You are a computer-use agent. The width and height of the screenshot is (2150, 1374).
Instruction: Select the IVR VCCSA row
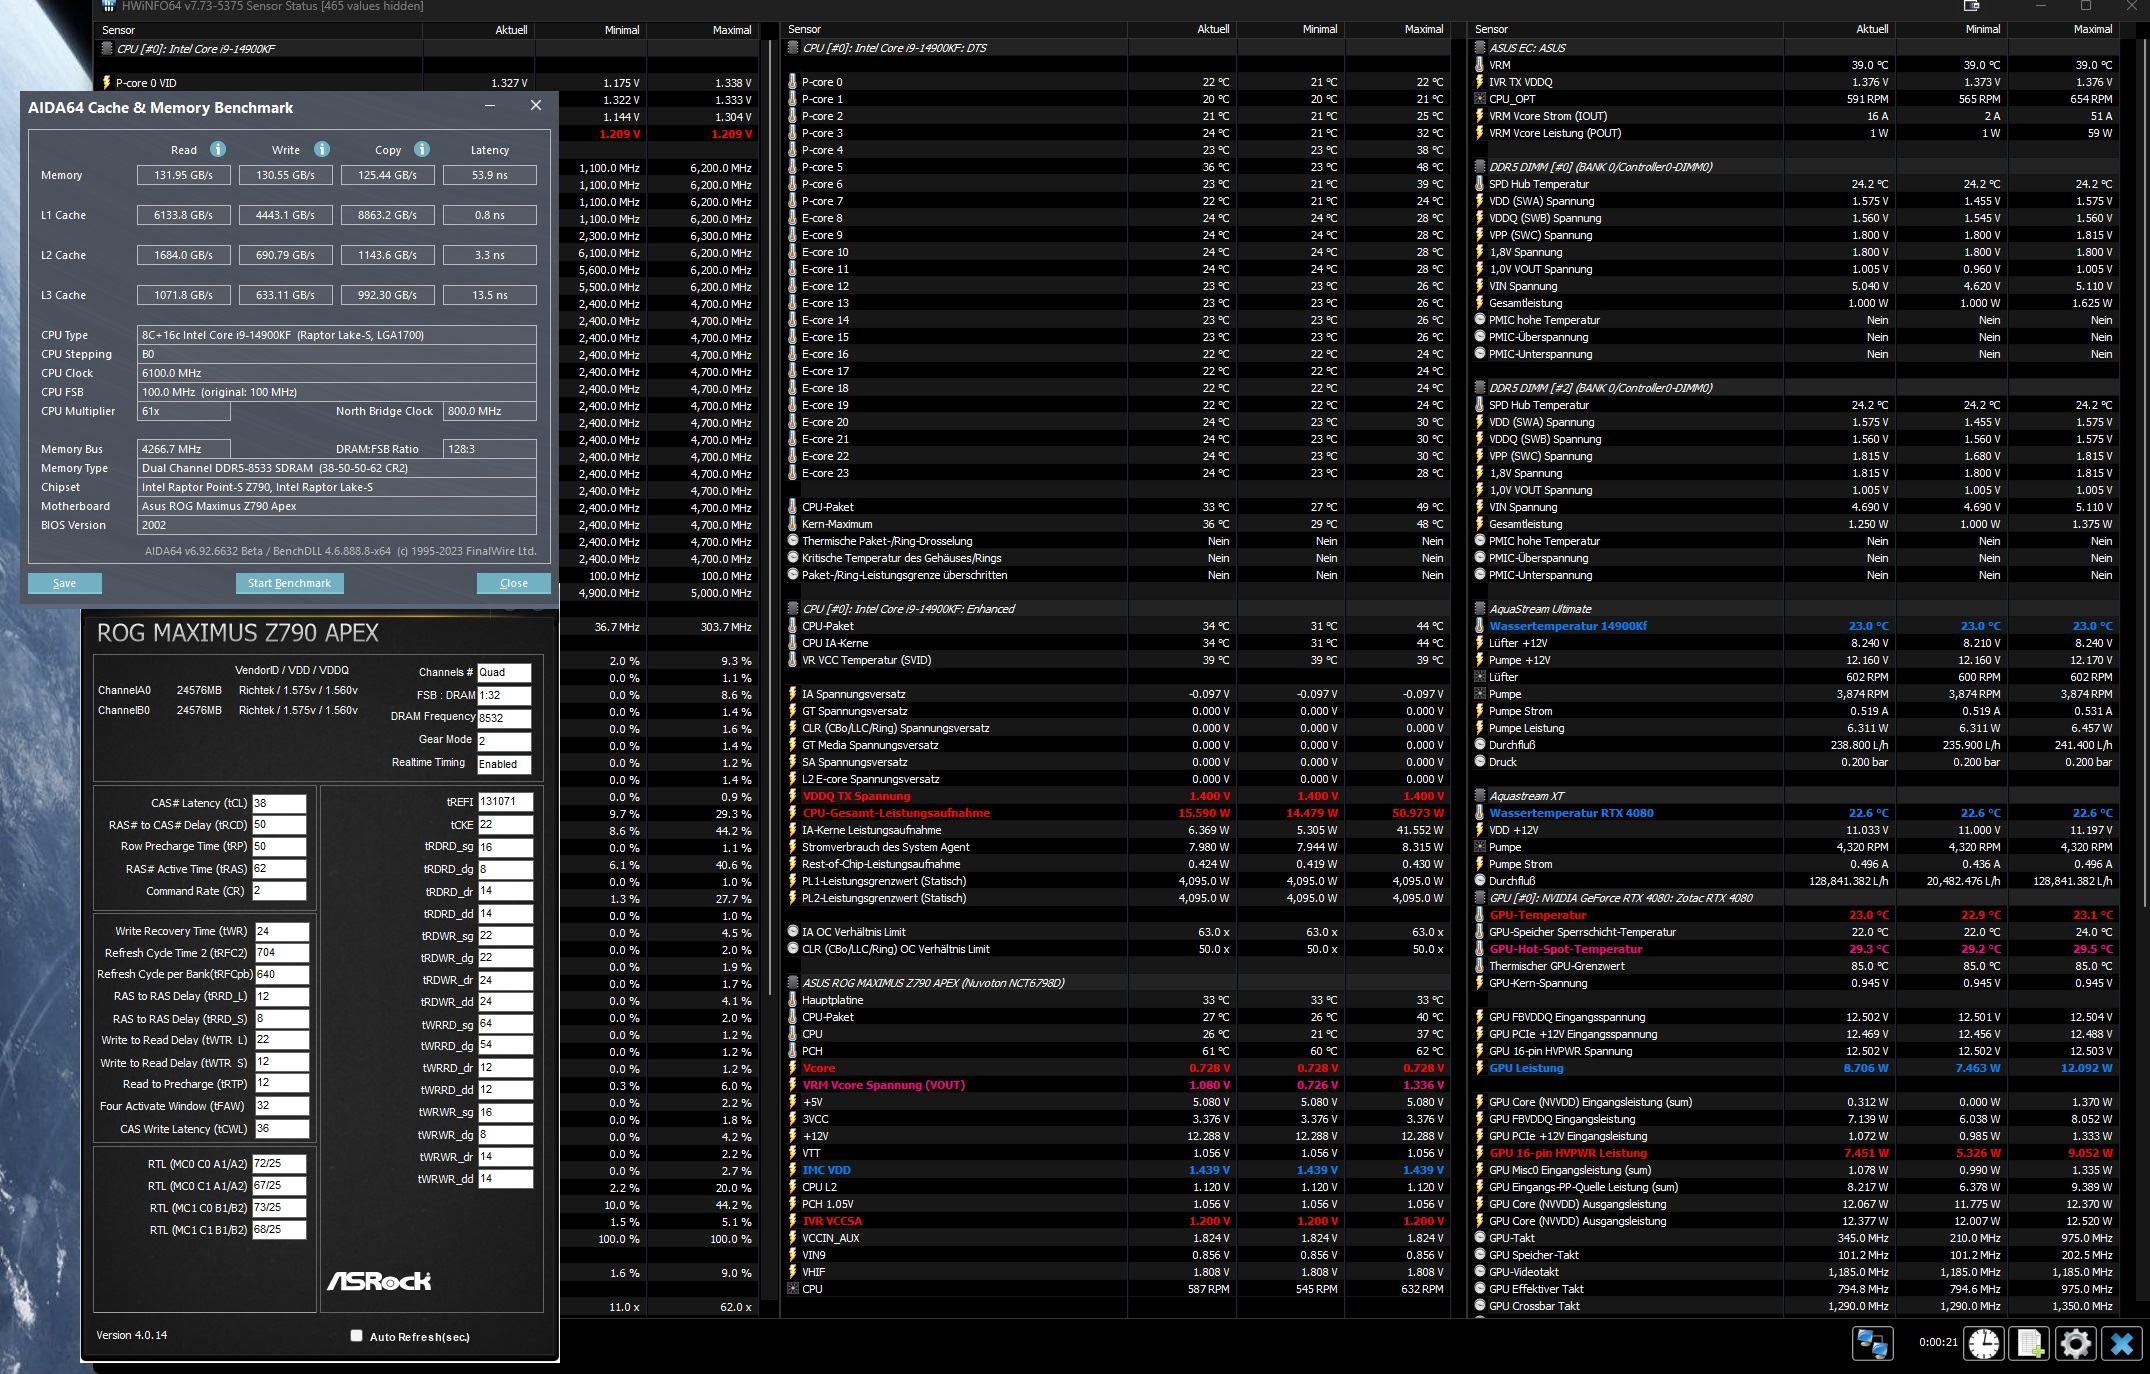(1116, 1221)
